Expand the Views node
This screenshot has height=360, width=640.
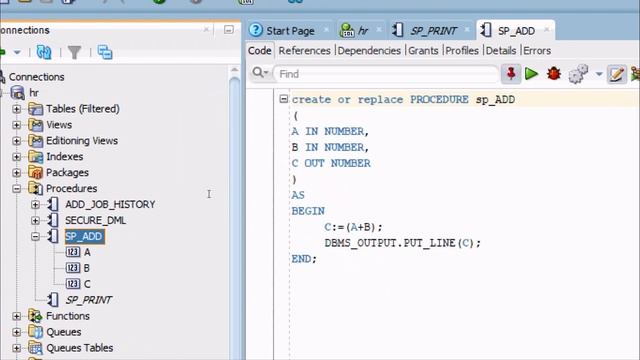click(x=16, y=125)
